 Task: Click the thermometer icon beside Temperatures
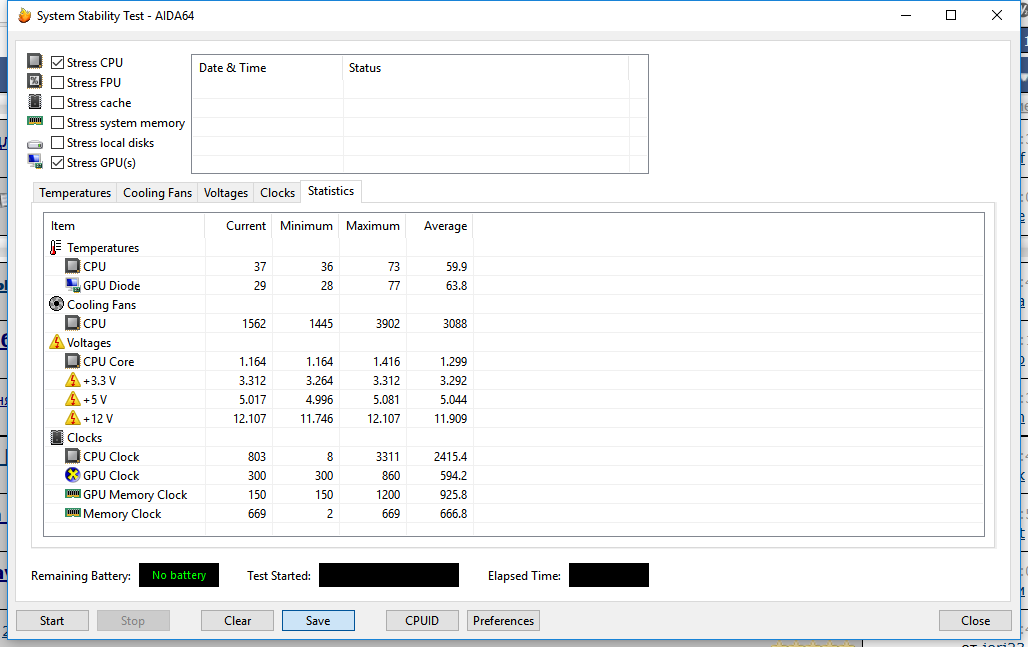pyautogui.click(x=56, y=248)
